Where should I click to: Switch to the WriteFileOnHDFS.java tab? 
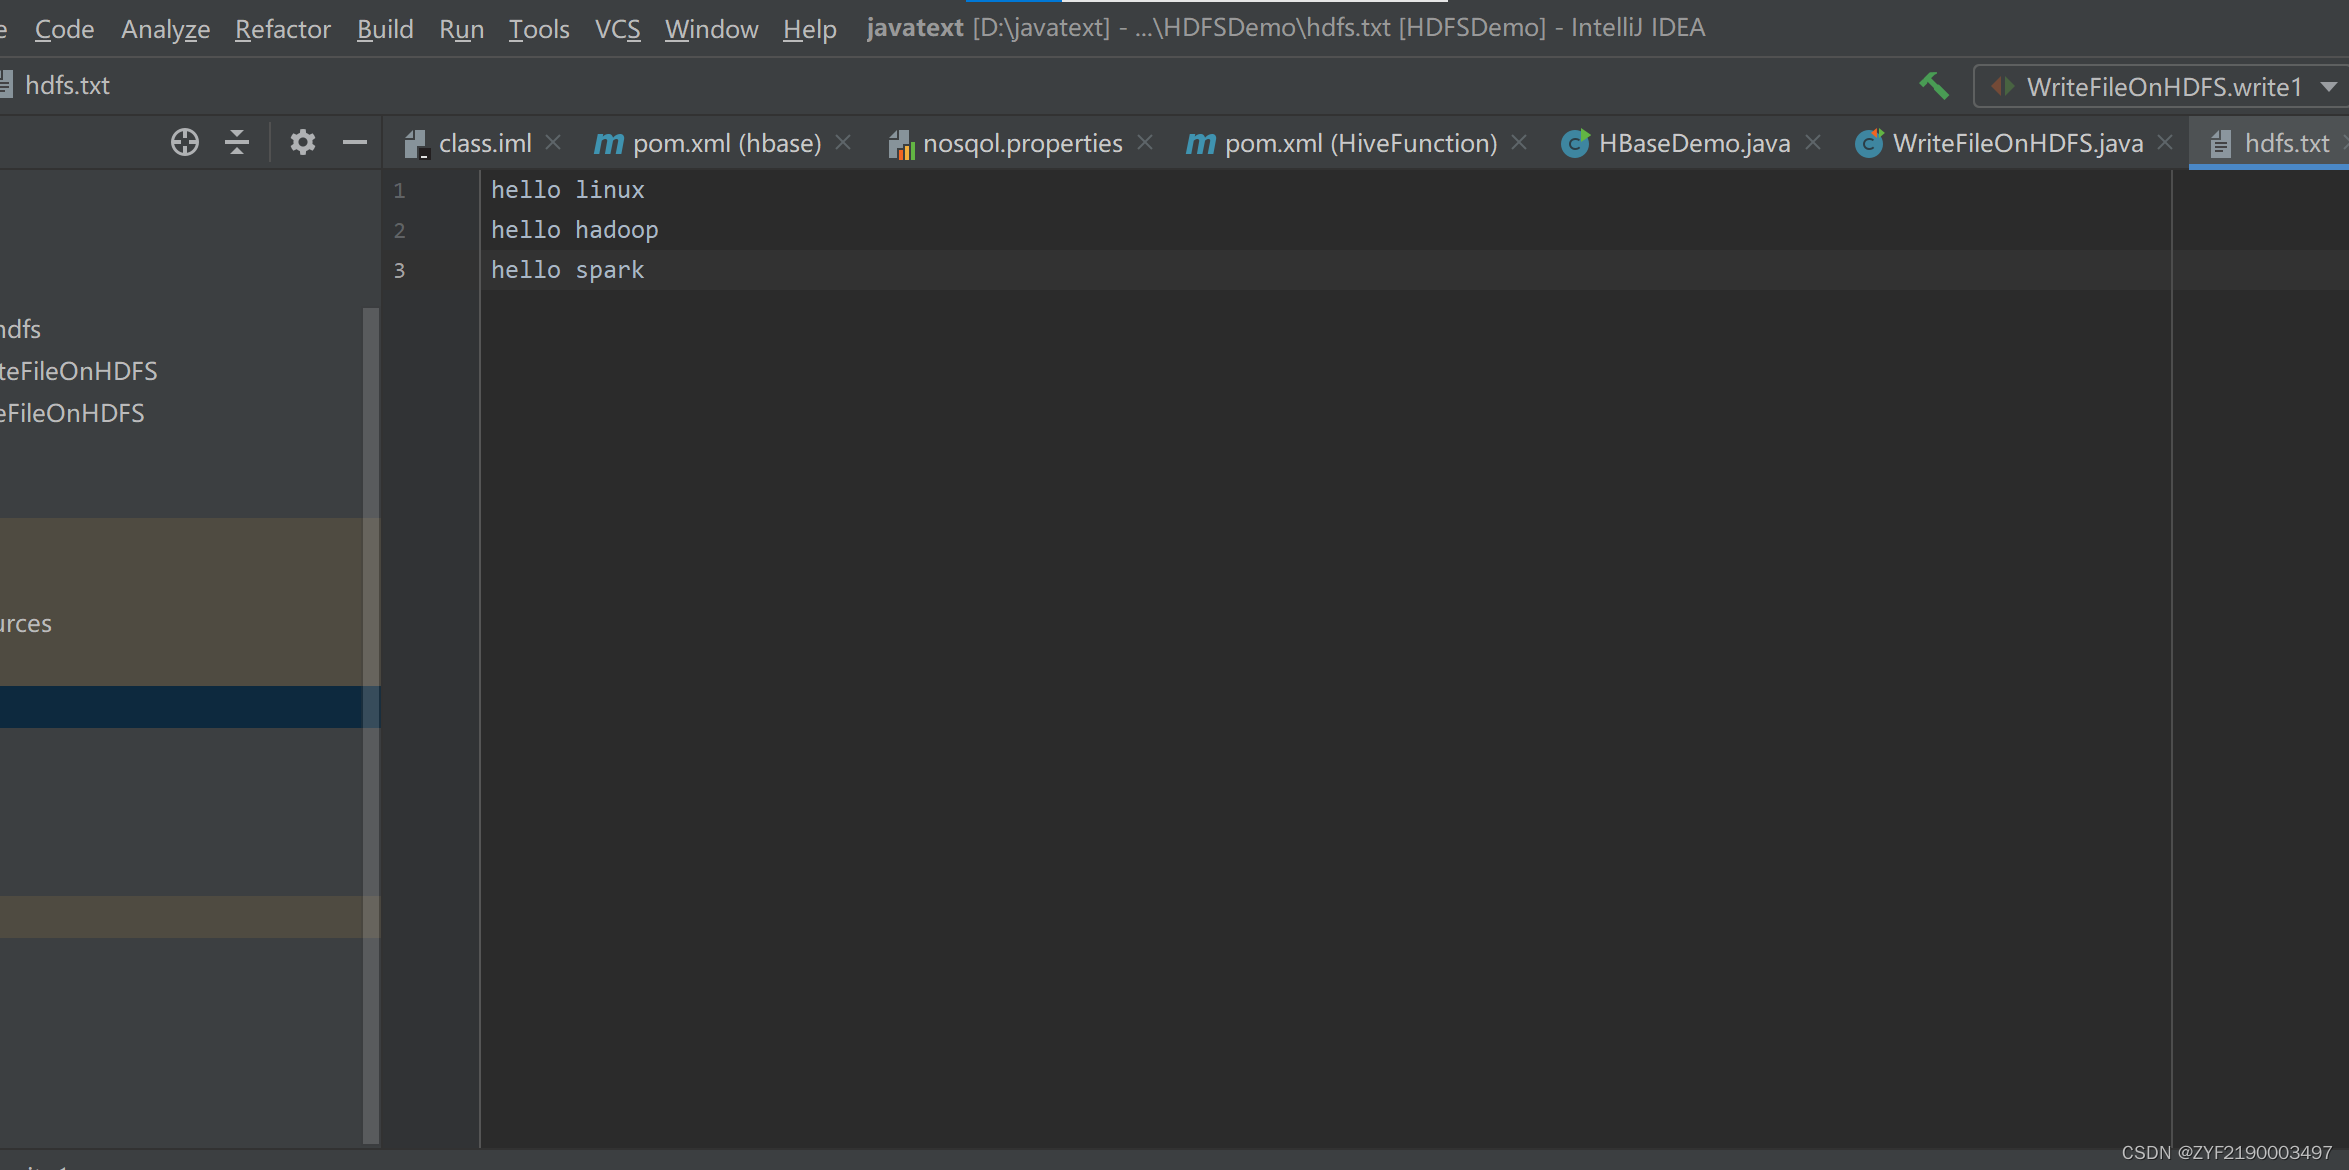2016,143
